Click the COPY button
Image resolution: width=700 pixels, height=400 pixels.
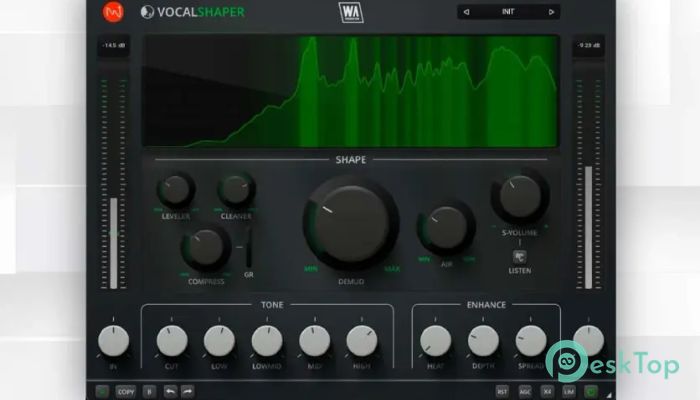click(126, 391)
